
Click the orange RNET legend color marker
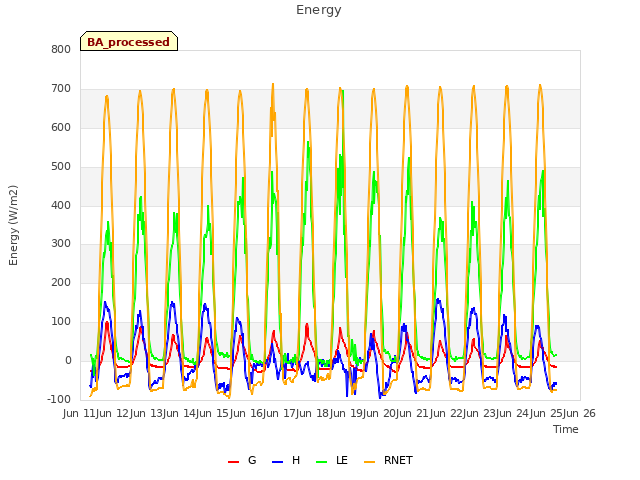[369, 462]
